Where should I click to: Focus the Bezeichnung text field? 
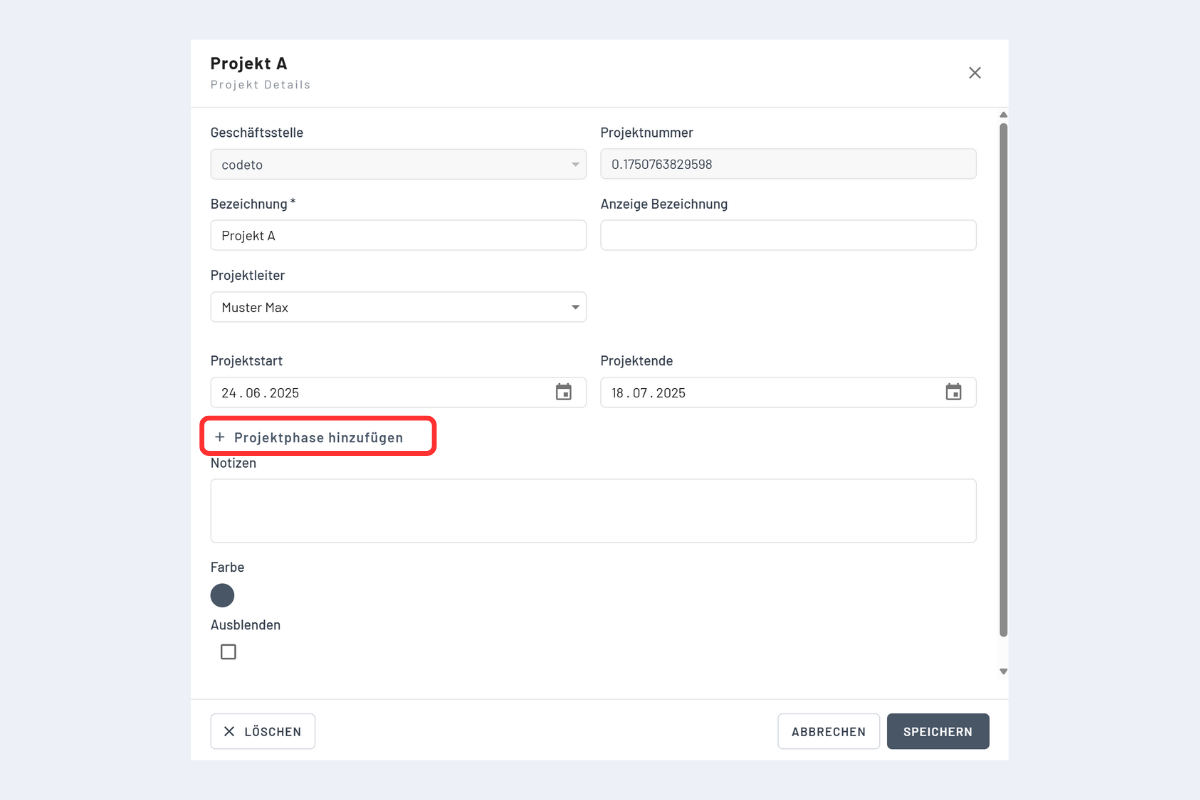pyautogui.click(x=398, y=235)
